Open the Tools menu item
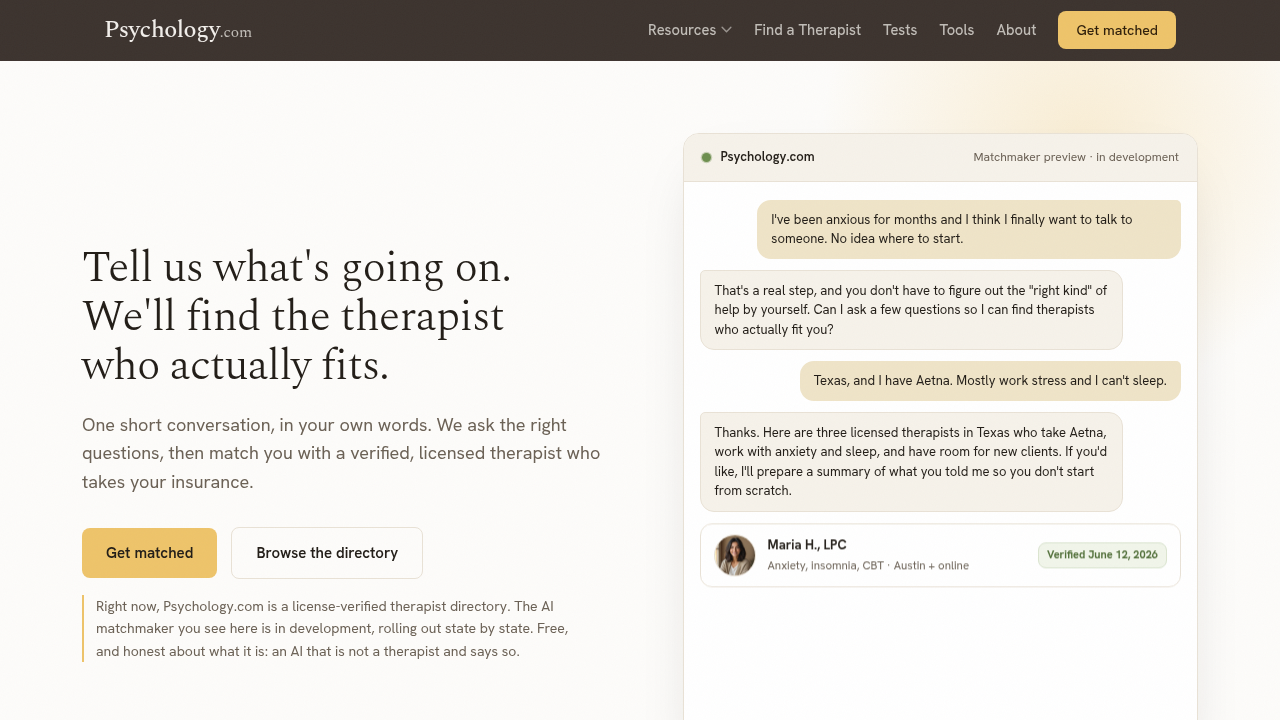 pos(956,30)
